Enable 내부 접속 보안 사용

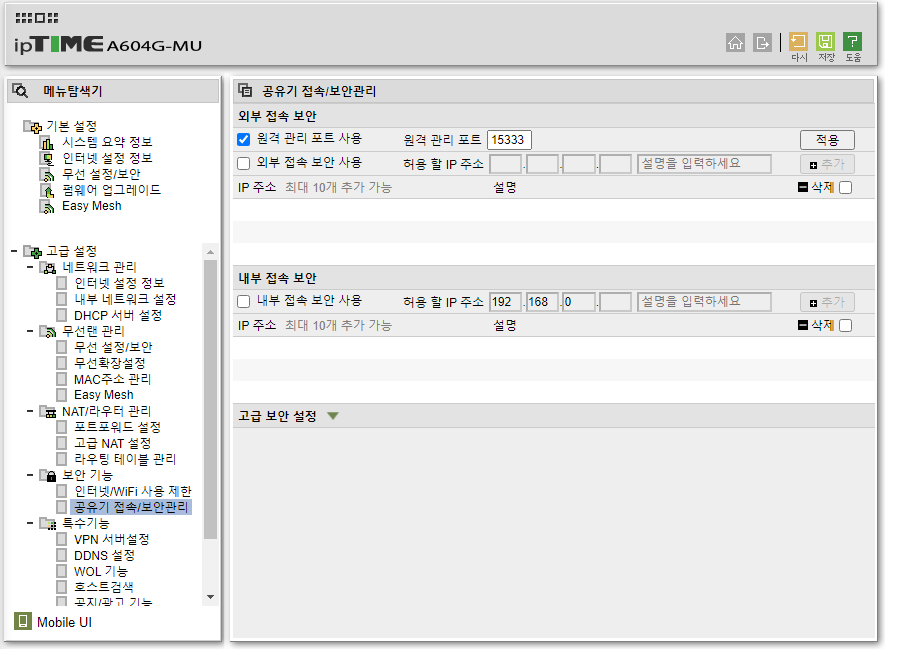coord(244,301)
